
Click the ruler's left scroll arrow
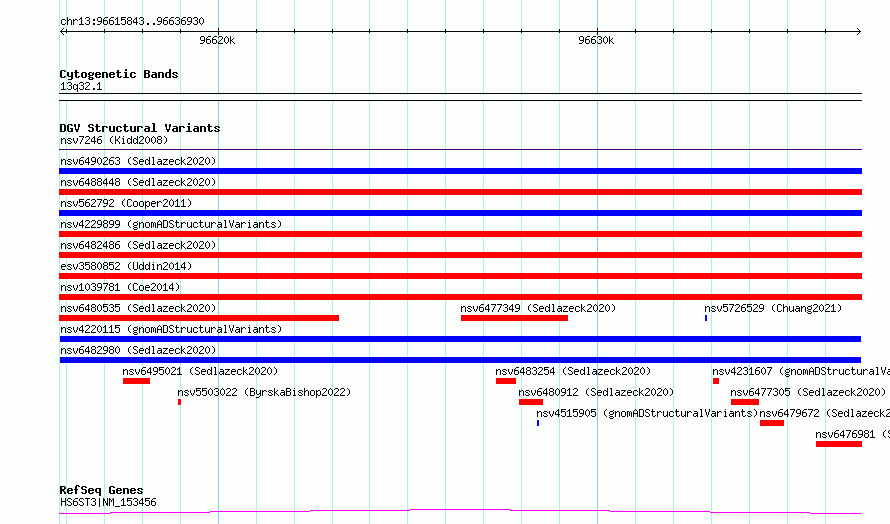[63, 31]
